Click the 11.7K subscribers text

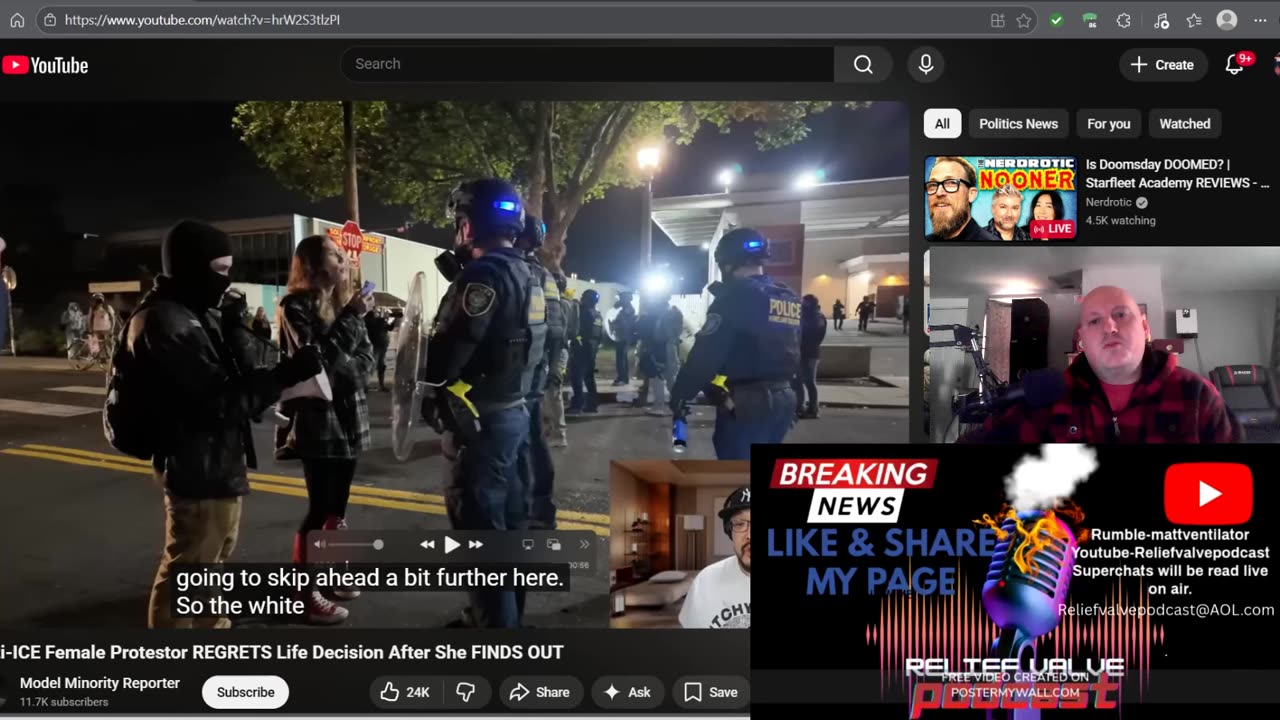(64, 702)
